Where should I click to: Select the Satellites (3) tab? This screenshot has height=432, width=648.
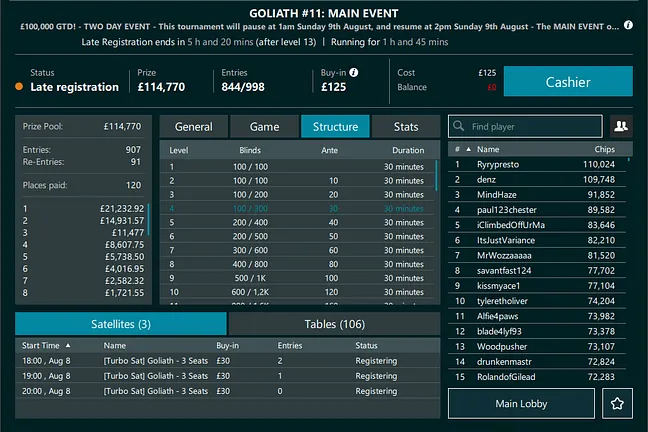(x=121, y=324)
